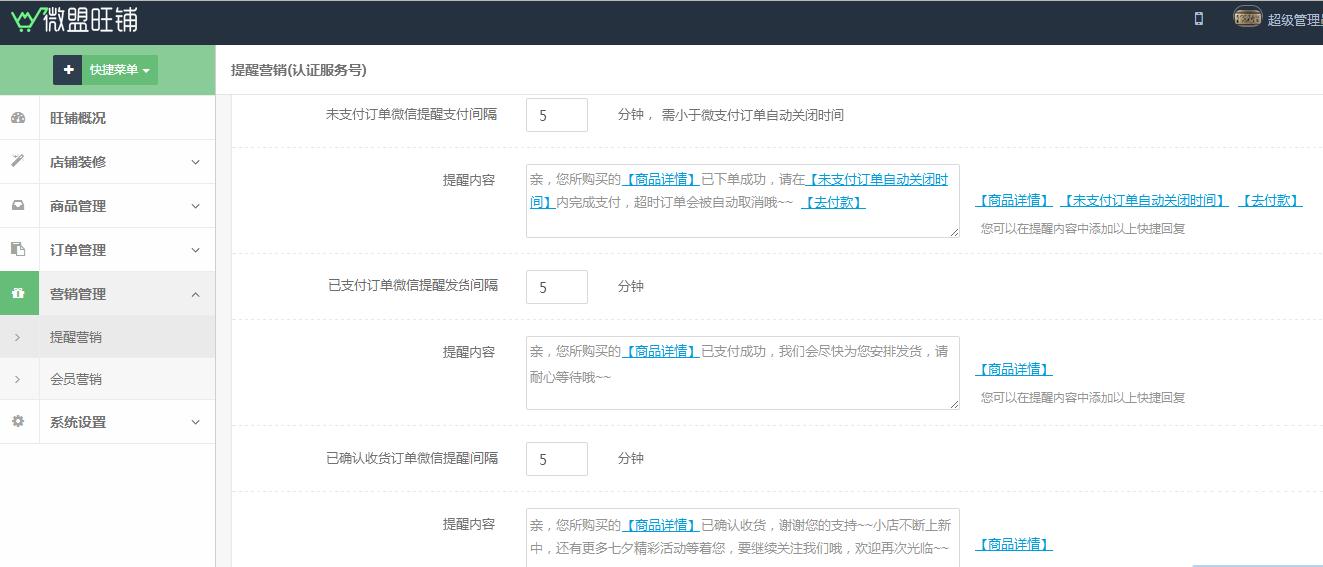The width and height of the screenshot is (1323, 567).
Task: Click the mobile phone icon in header
Action: (x=1198, y=19)
